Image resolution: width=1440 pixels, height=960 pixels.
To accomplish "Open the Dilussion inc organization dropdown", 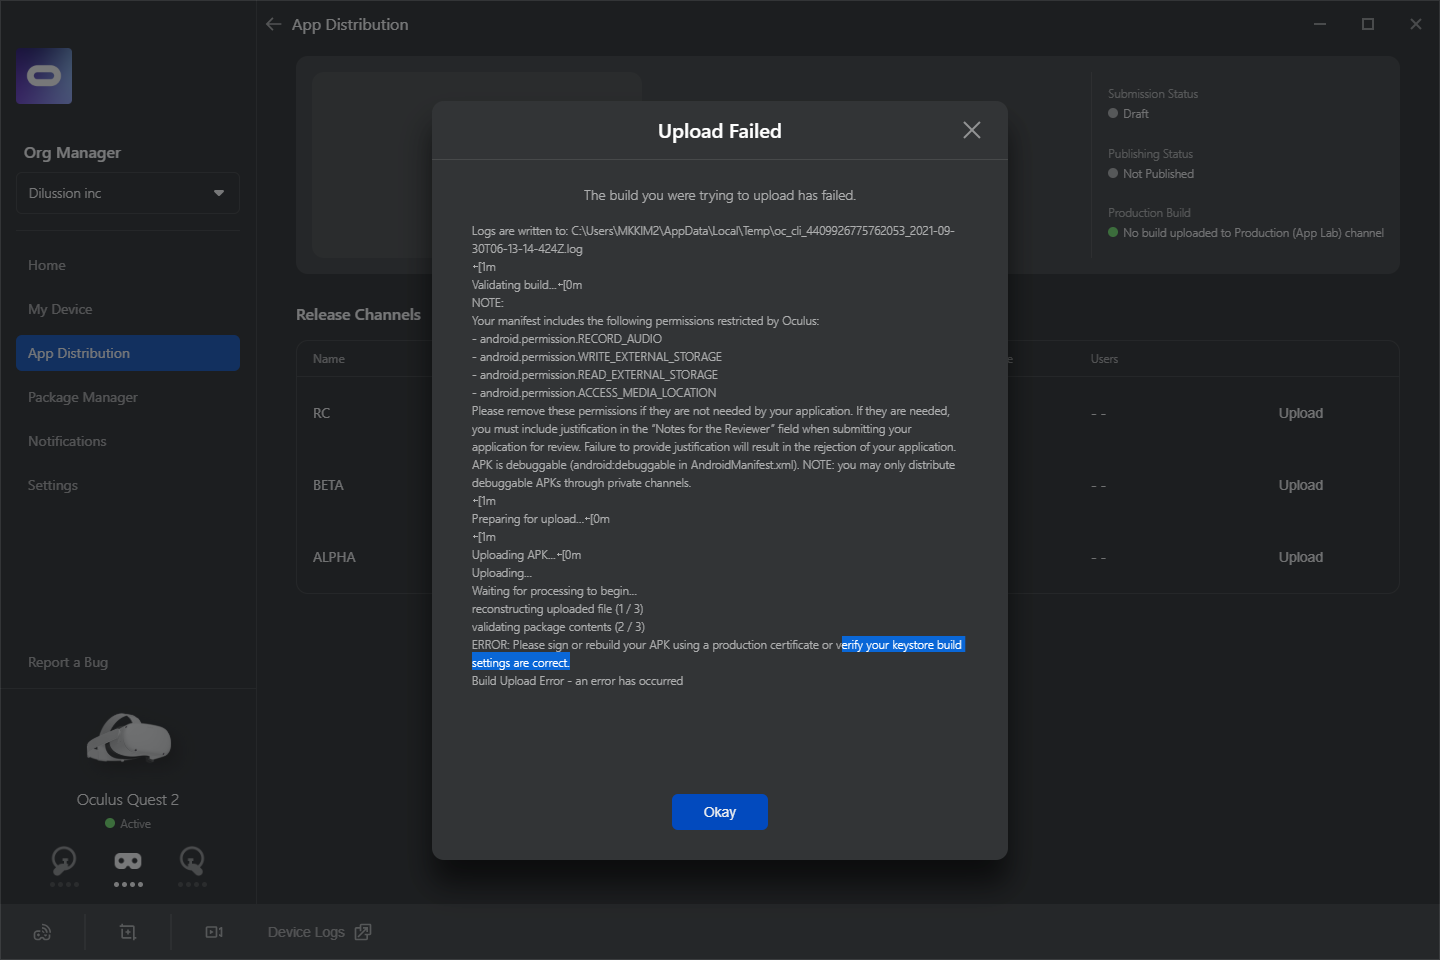I will (128, 193).
